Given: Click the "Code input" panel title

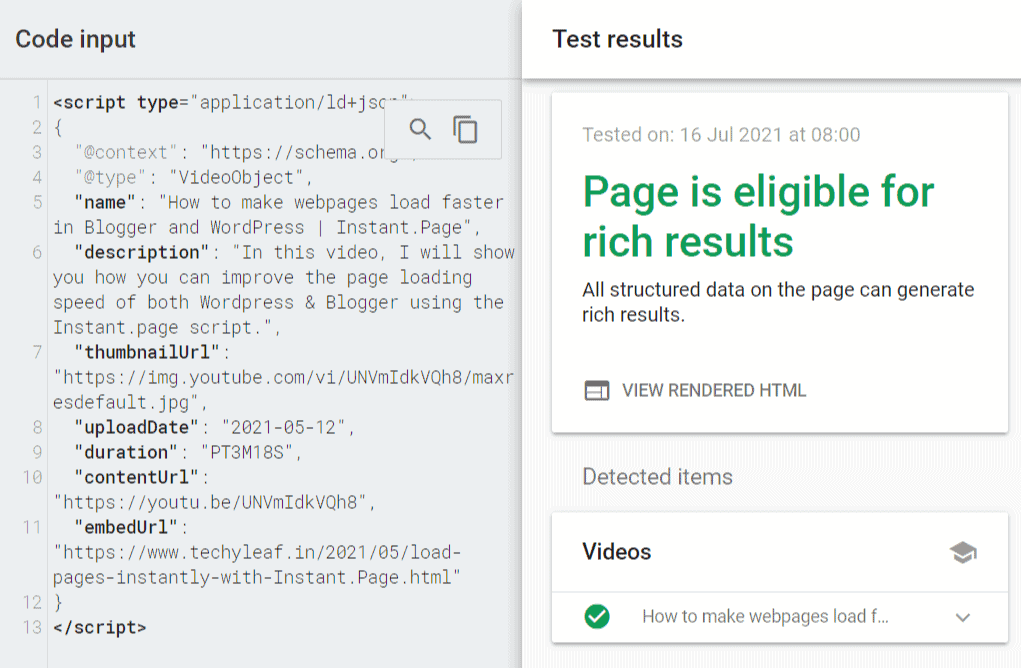Looking at the screenshot, I should click(x=76, y=39).
